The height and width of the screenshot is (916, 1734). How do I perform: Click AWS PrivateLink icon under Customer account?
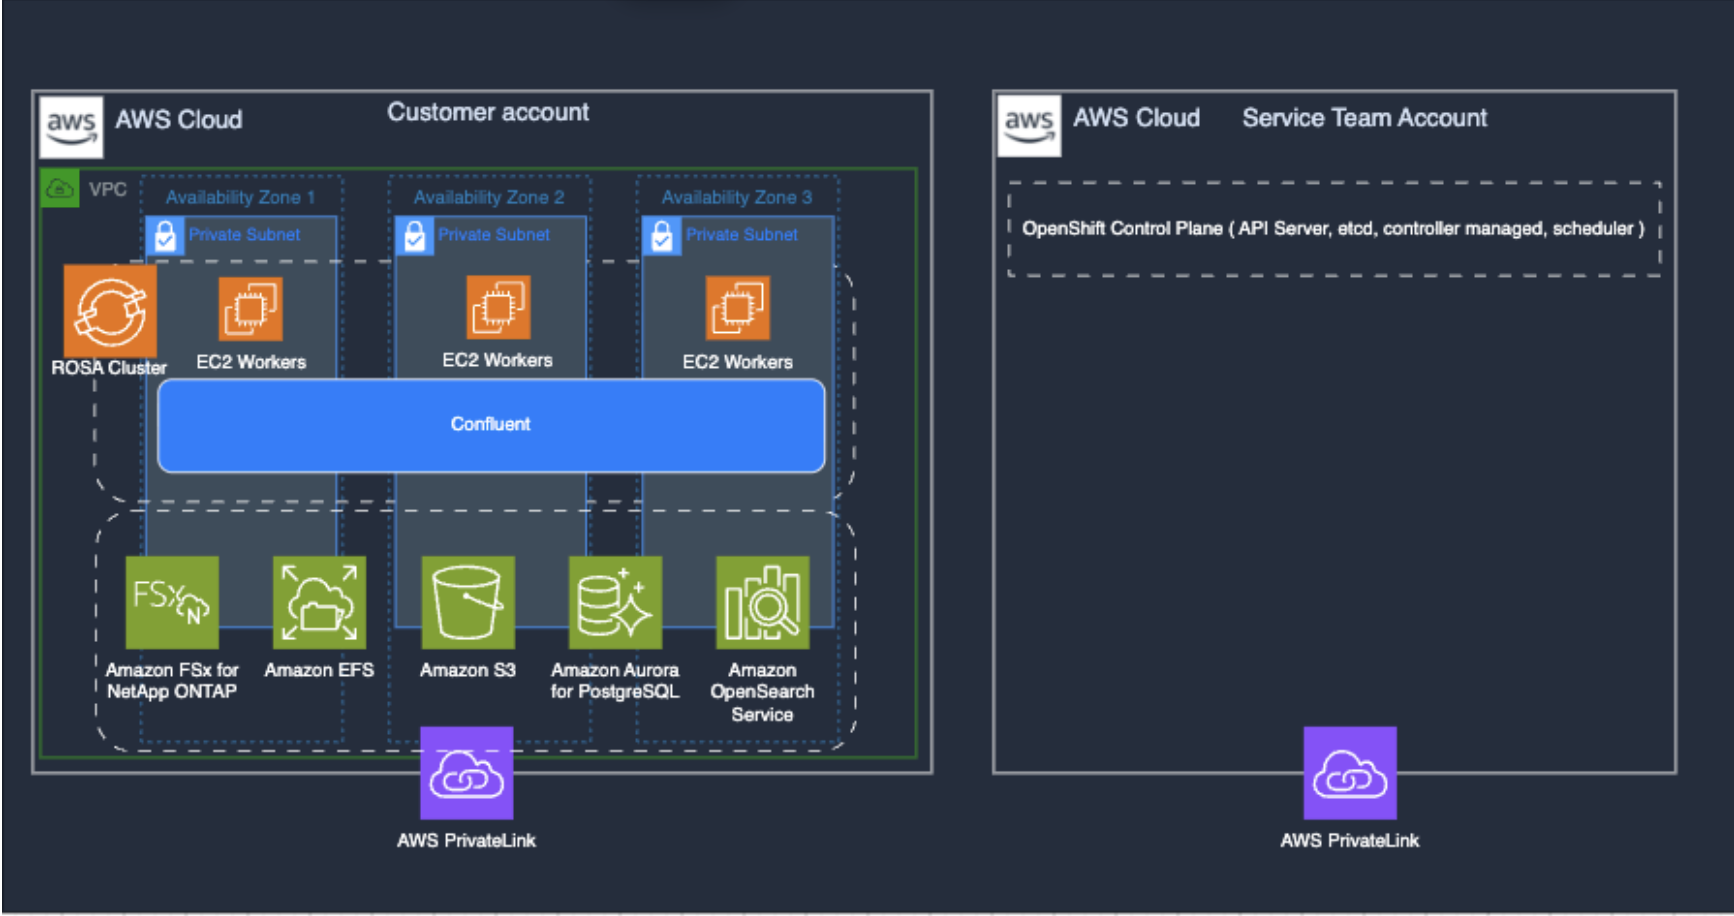pos(467,773)
